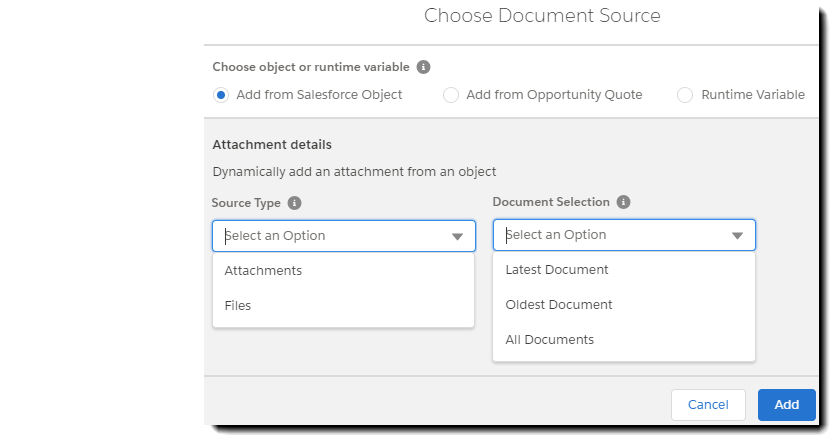Click the 'Choose Document Source' dialog title
This screenshot has height=435, width=830.
click(x=542, y=16)
